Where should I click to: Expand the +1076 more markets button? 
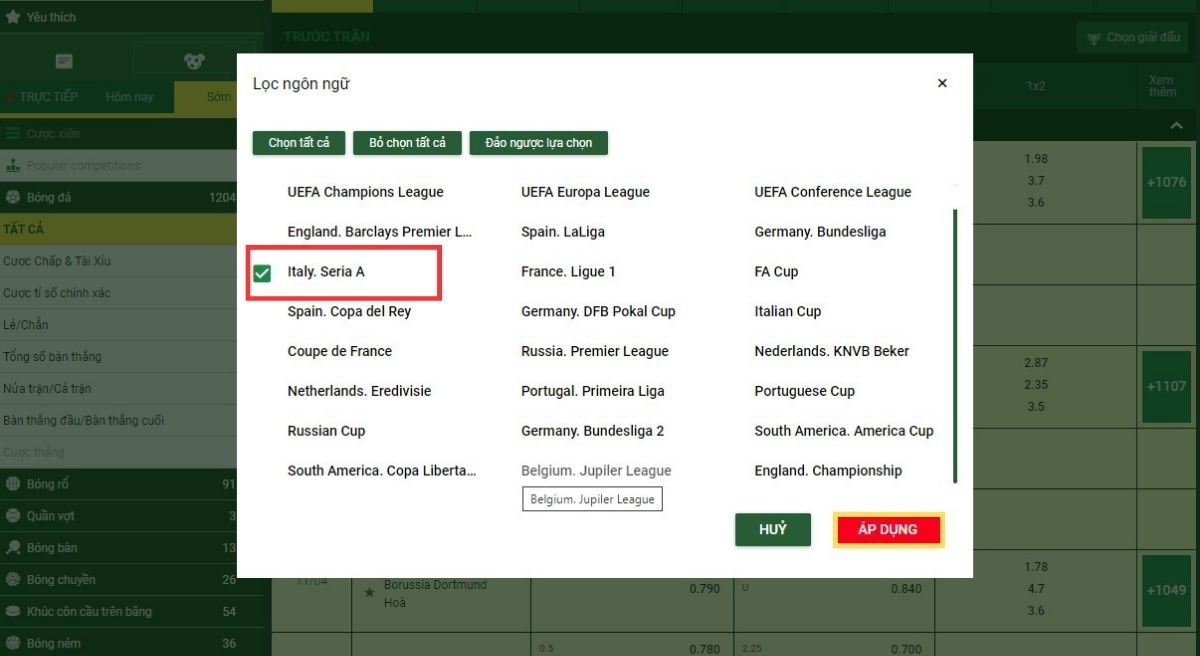(x=1166, y=182)
